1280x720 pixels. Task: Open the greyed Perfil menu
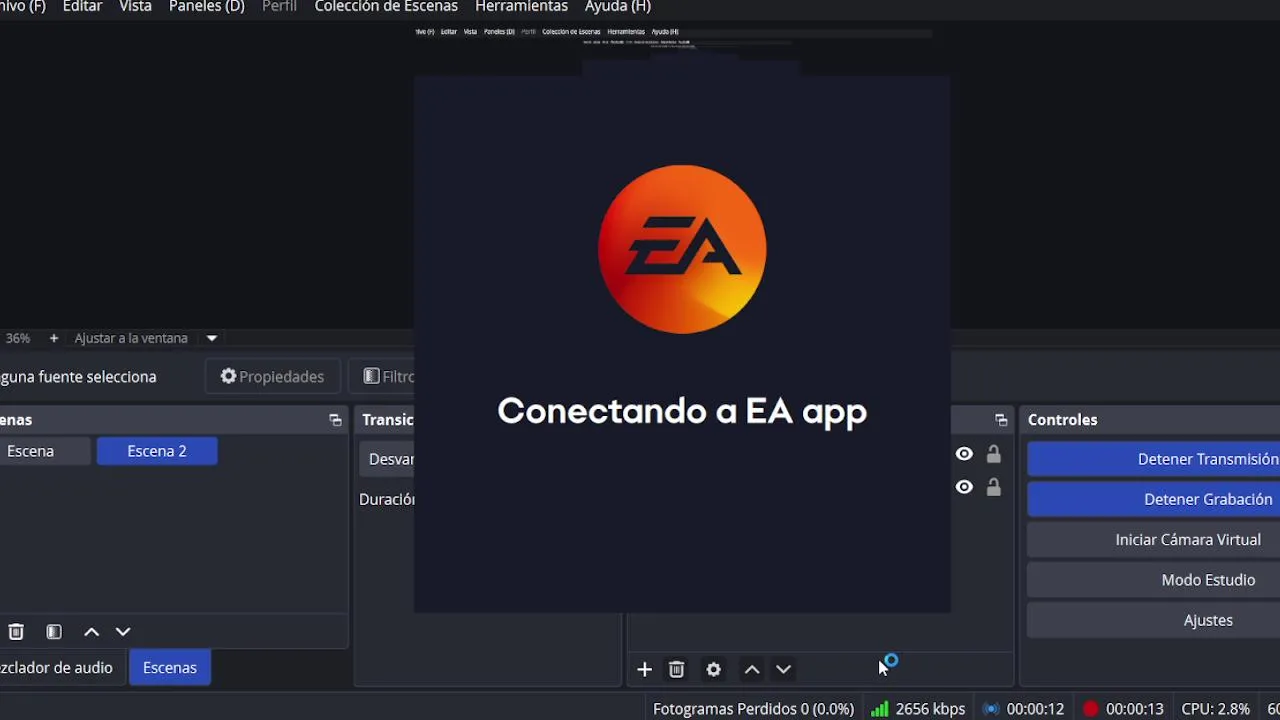click(x=279, y=7)
